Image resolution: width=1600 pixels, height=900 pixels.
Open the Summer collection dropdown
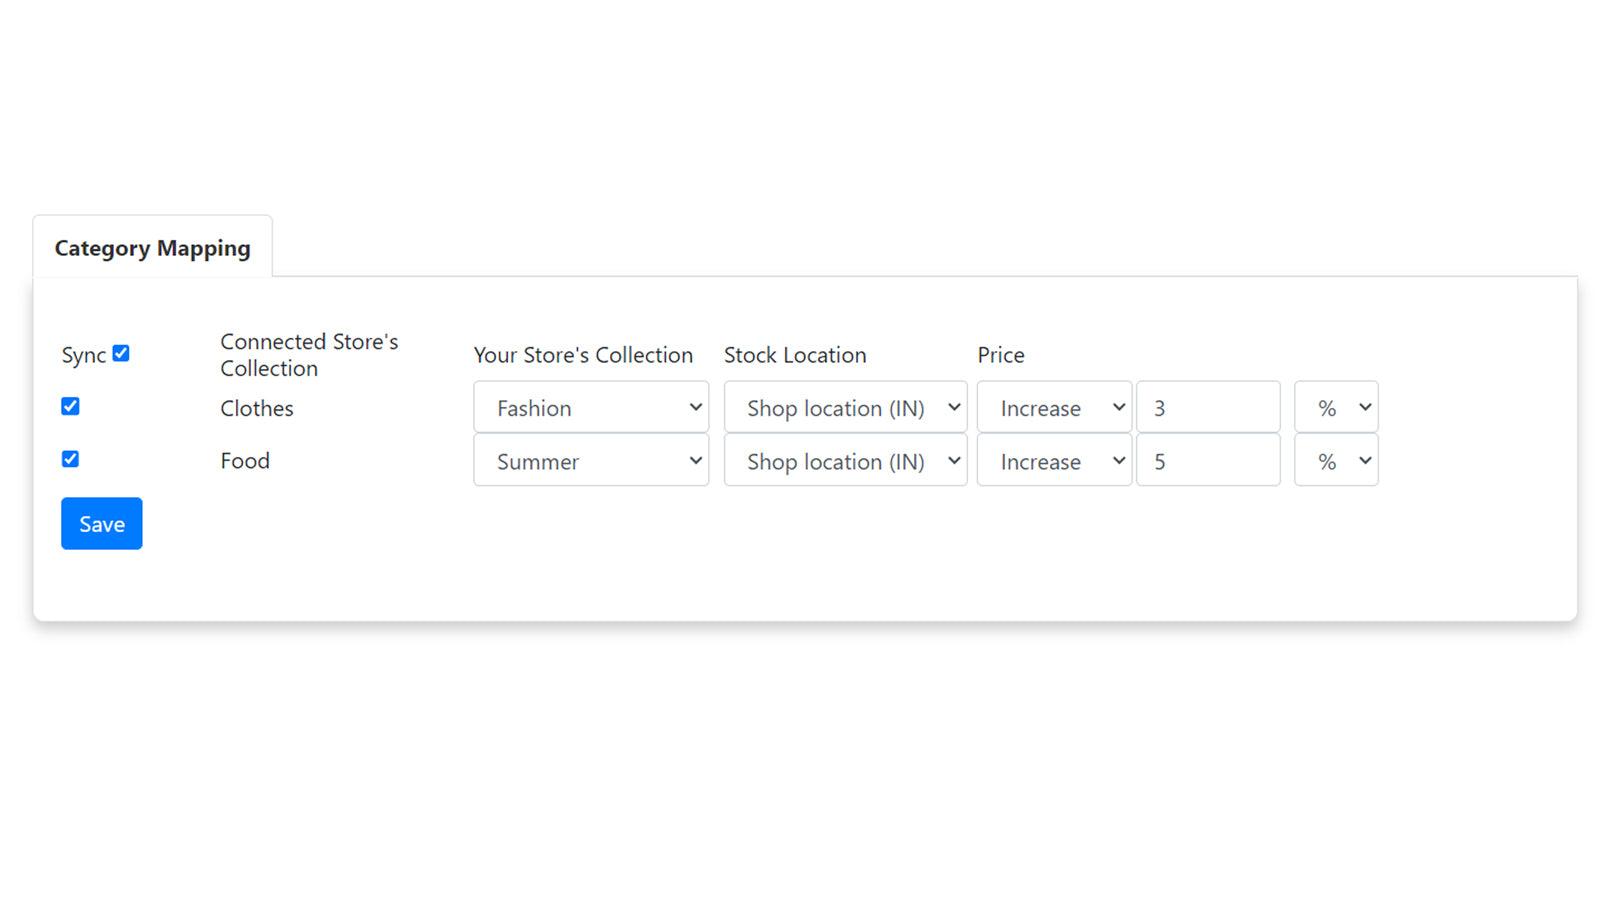click(x=590, y=461)
